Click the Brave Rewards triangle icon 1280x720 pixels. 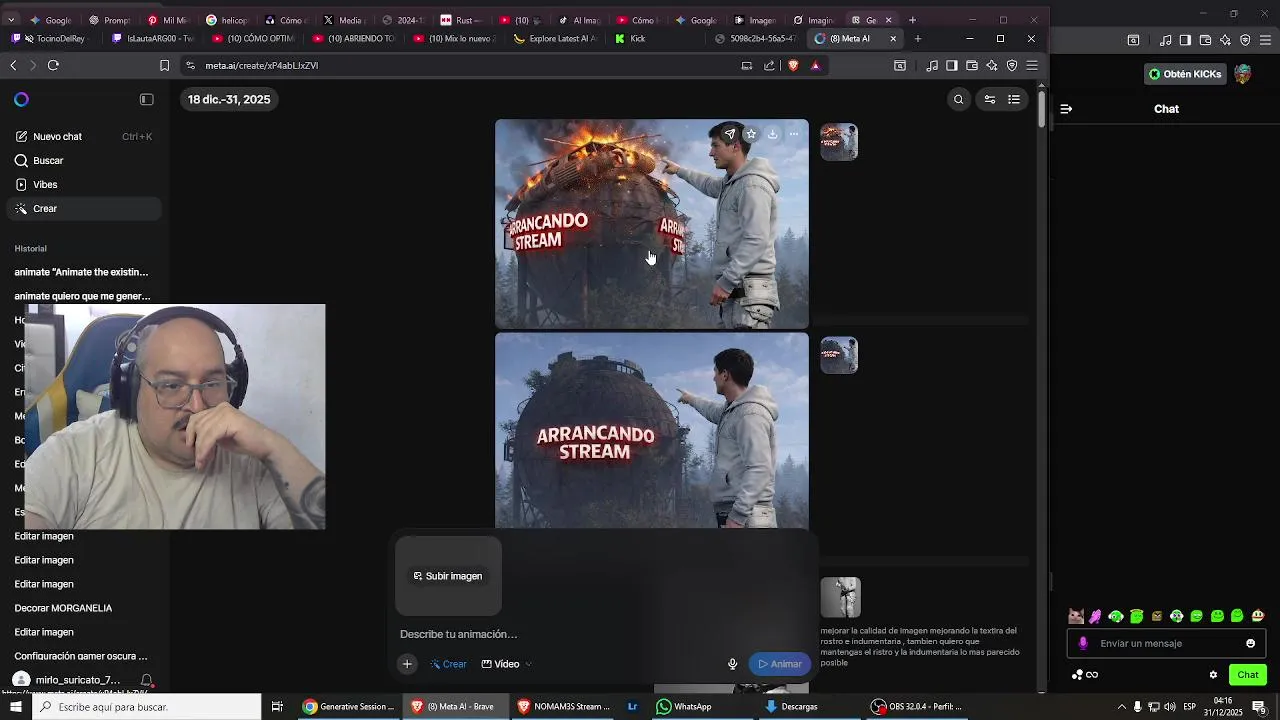click(x=816, y=65)
